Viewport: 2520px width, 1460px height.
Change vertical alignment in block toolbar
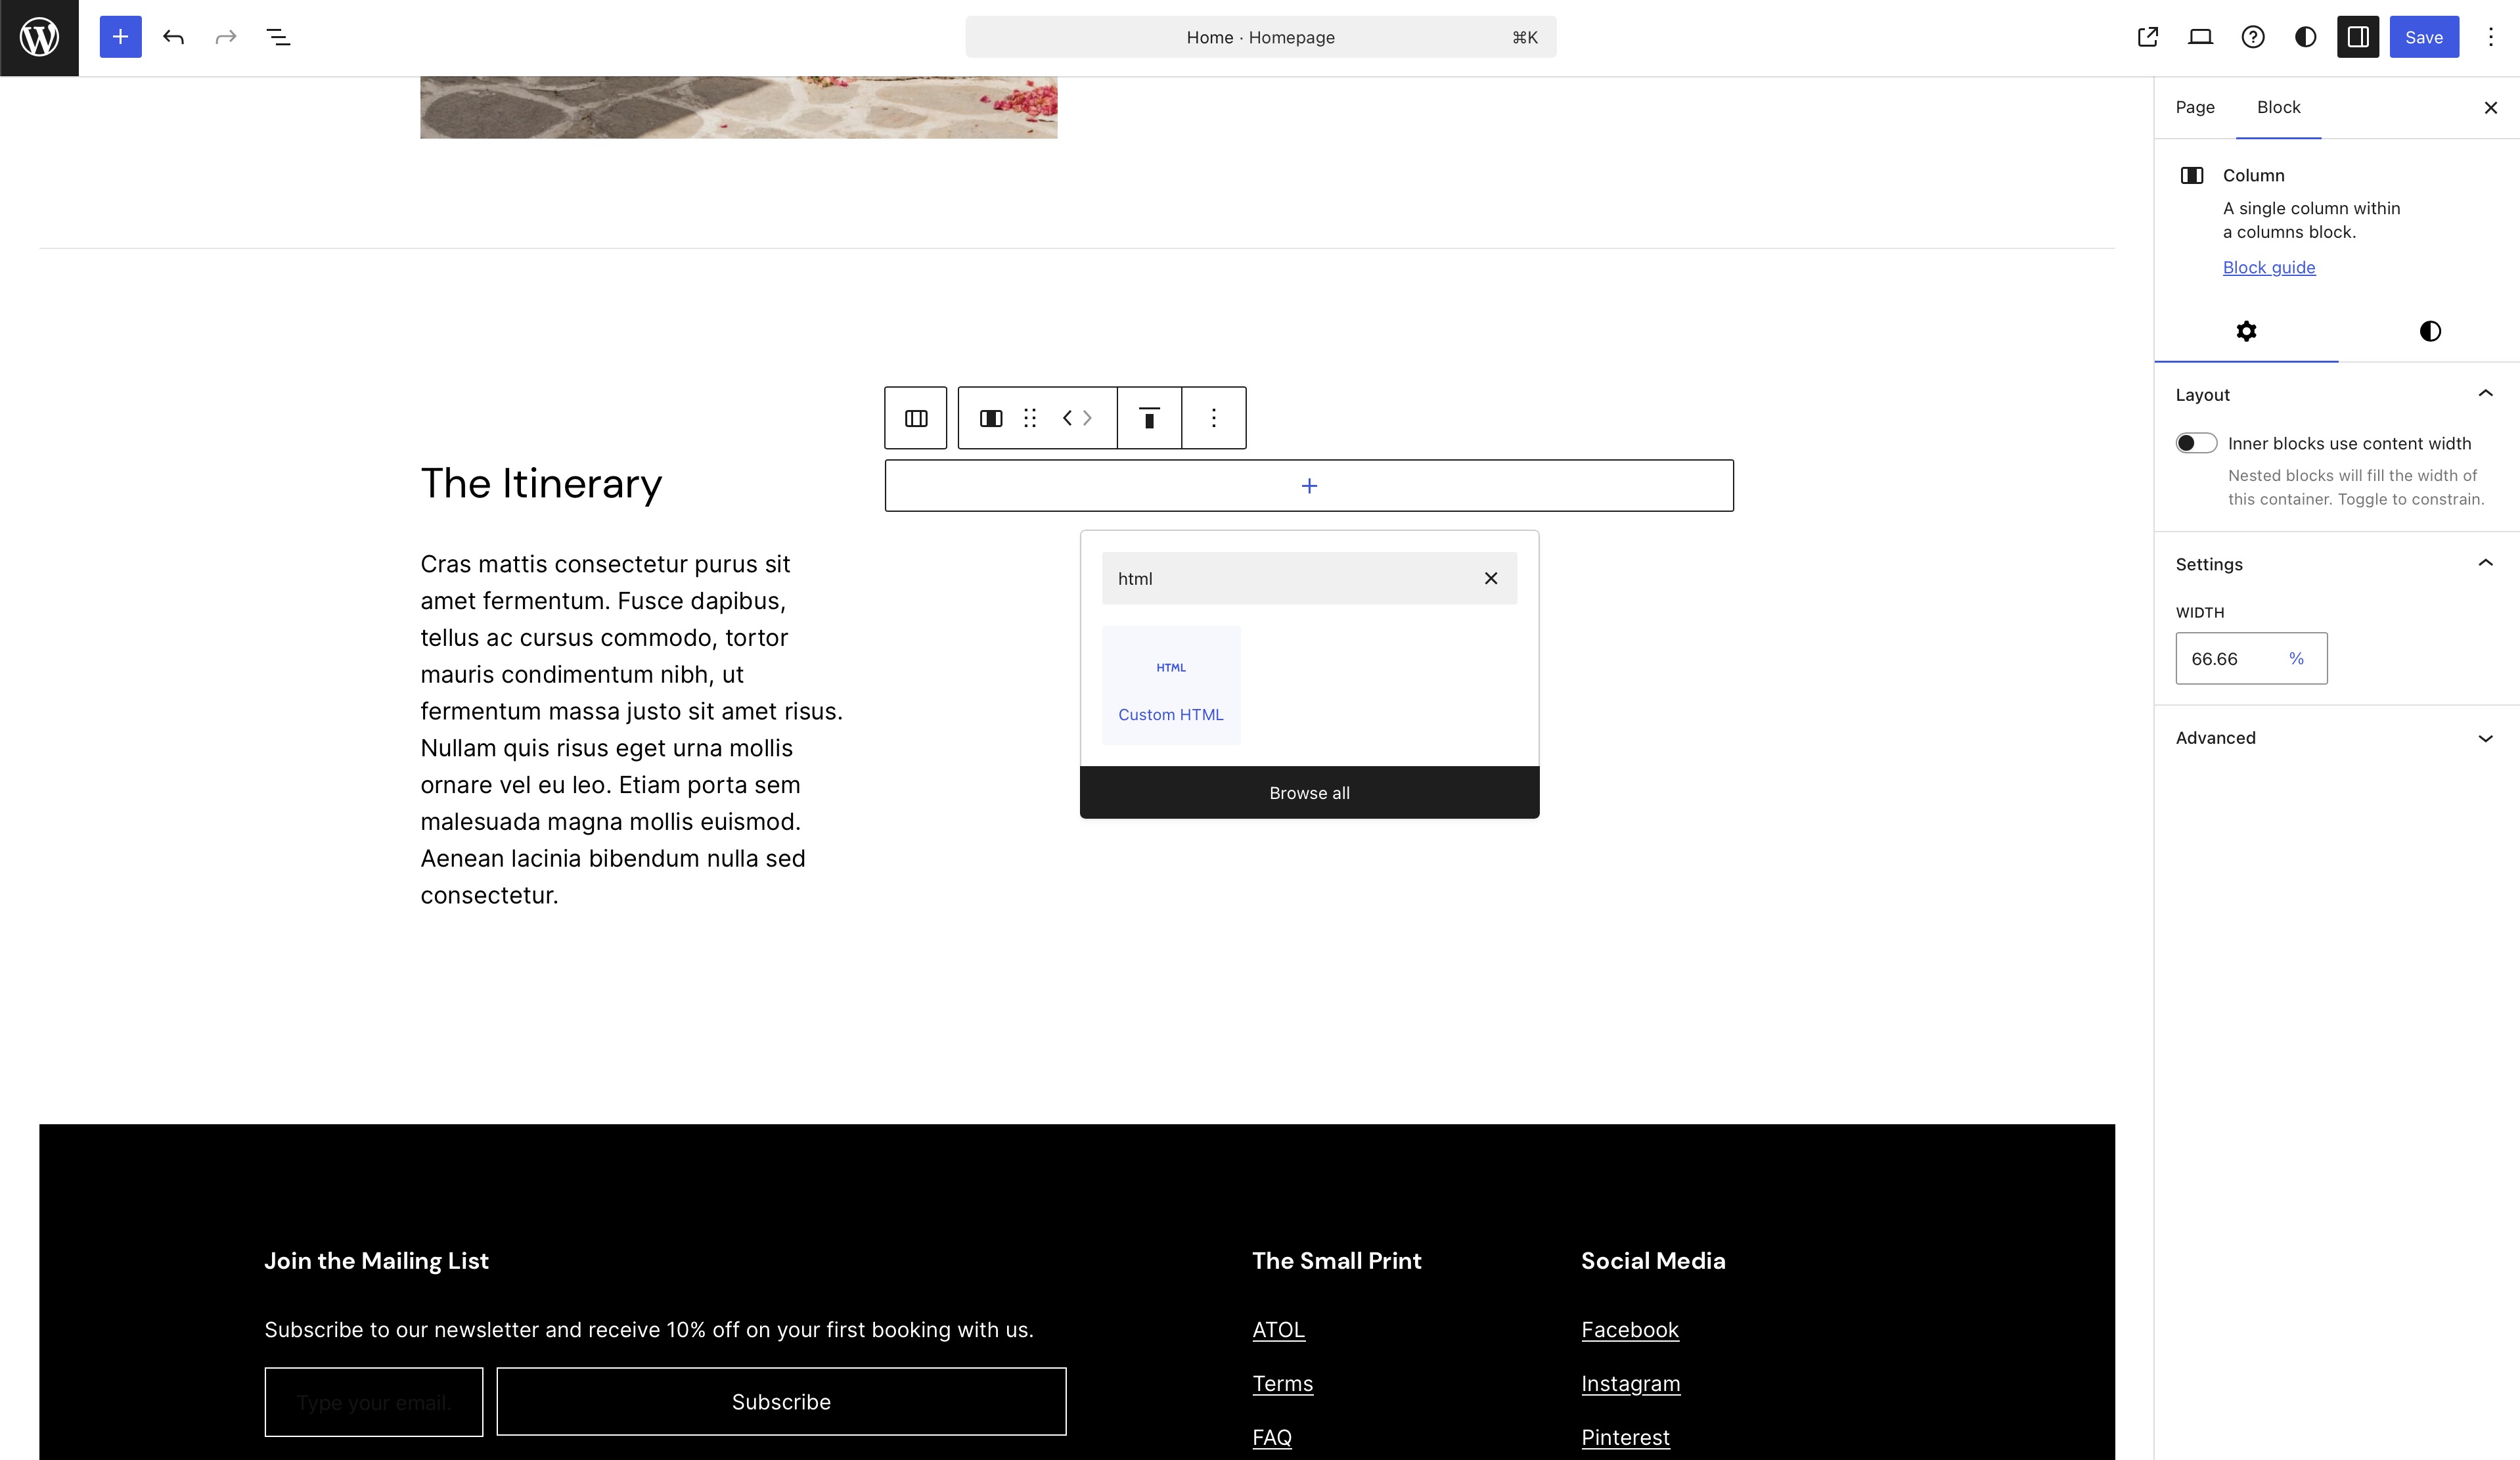(x=1149, y=418)
